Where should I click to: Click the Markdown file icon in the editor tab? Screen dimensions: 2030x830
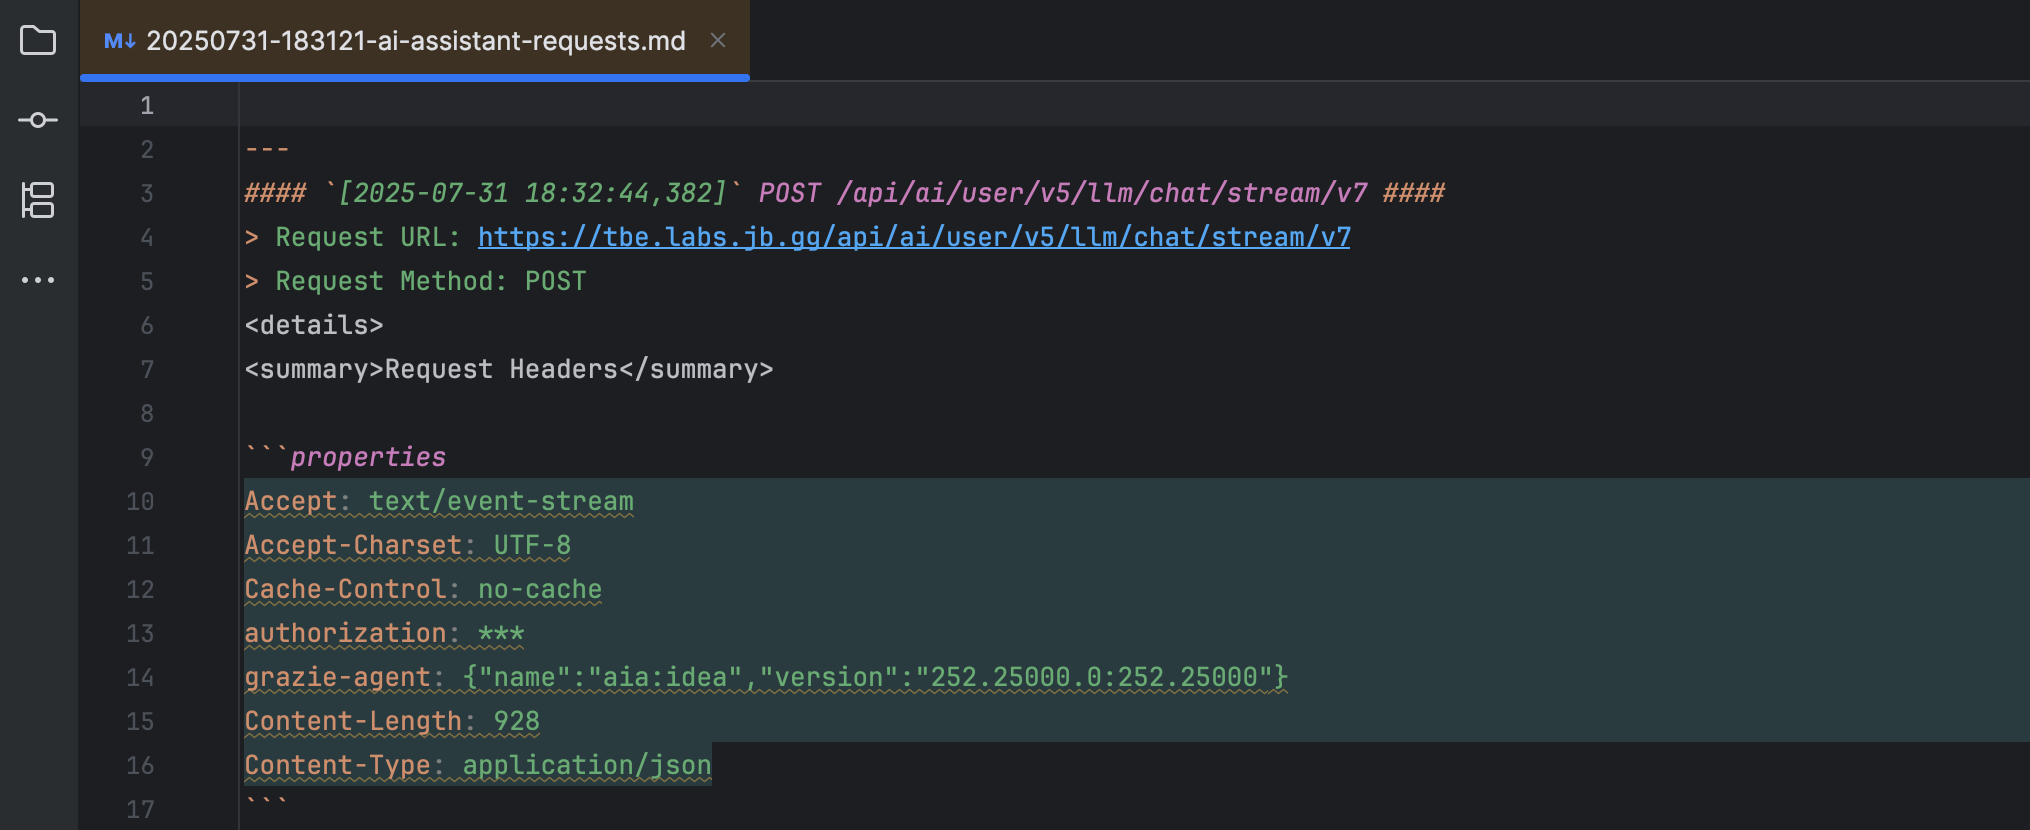click(119, 41)
